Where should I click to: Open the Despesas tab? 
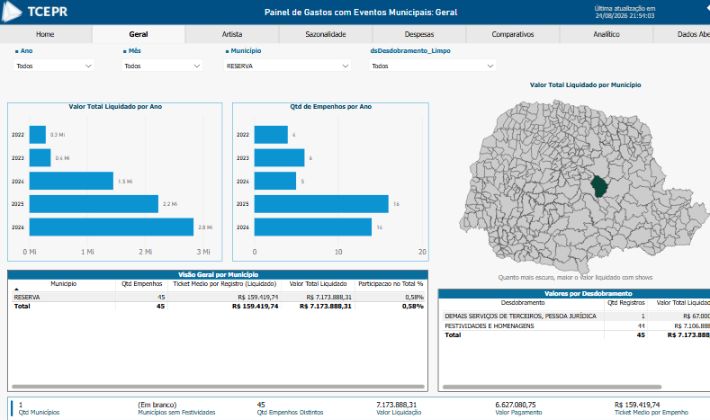(x=419, y=34)
